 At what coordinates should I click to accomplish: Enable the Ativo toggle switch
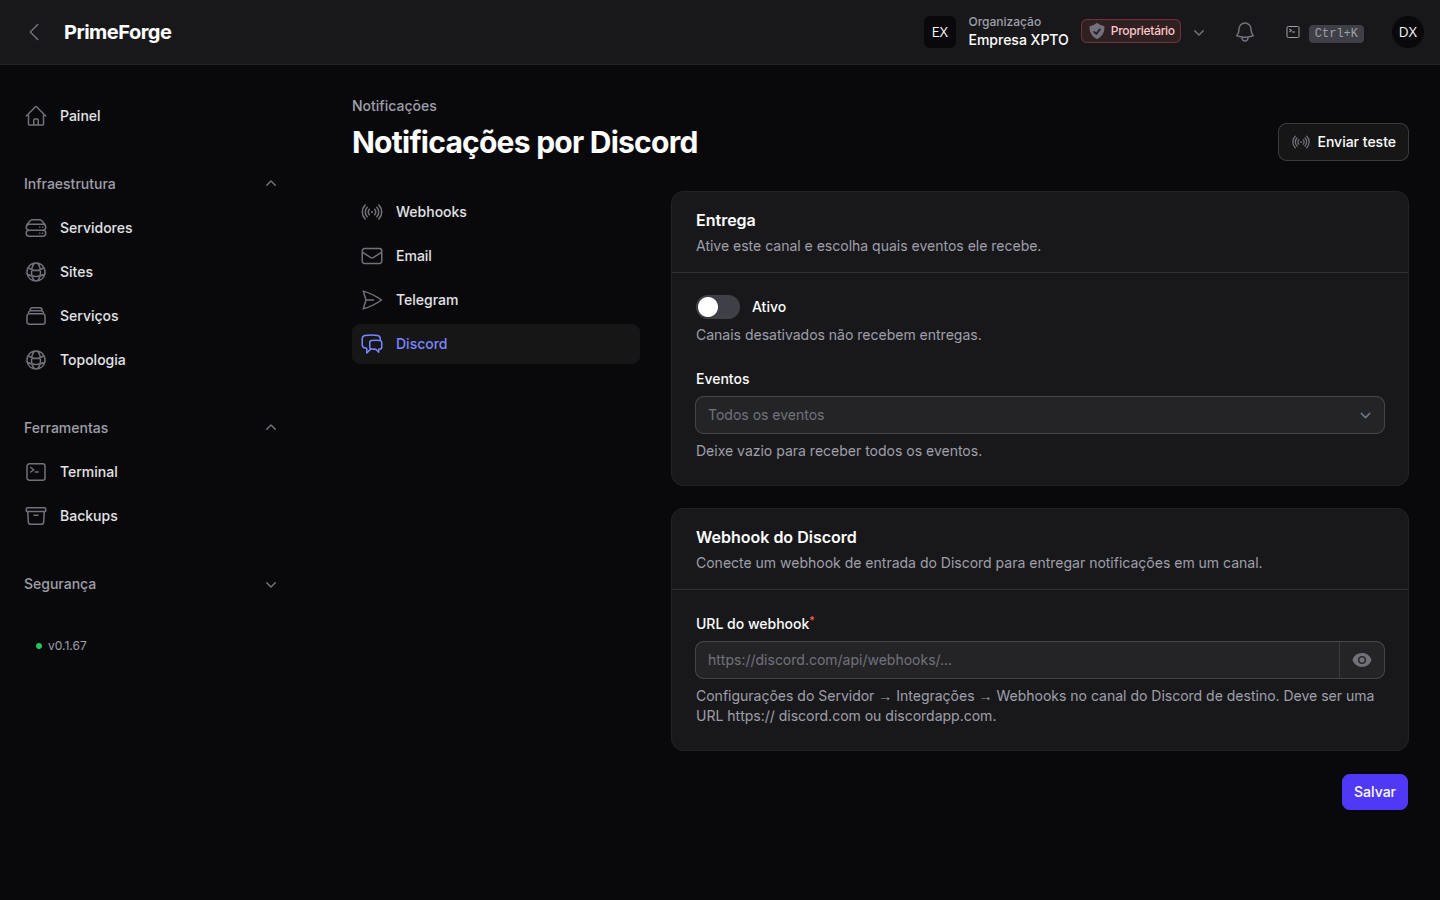coord(718,307)
